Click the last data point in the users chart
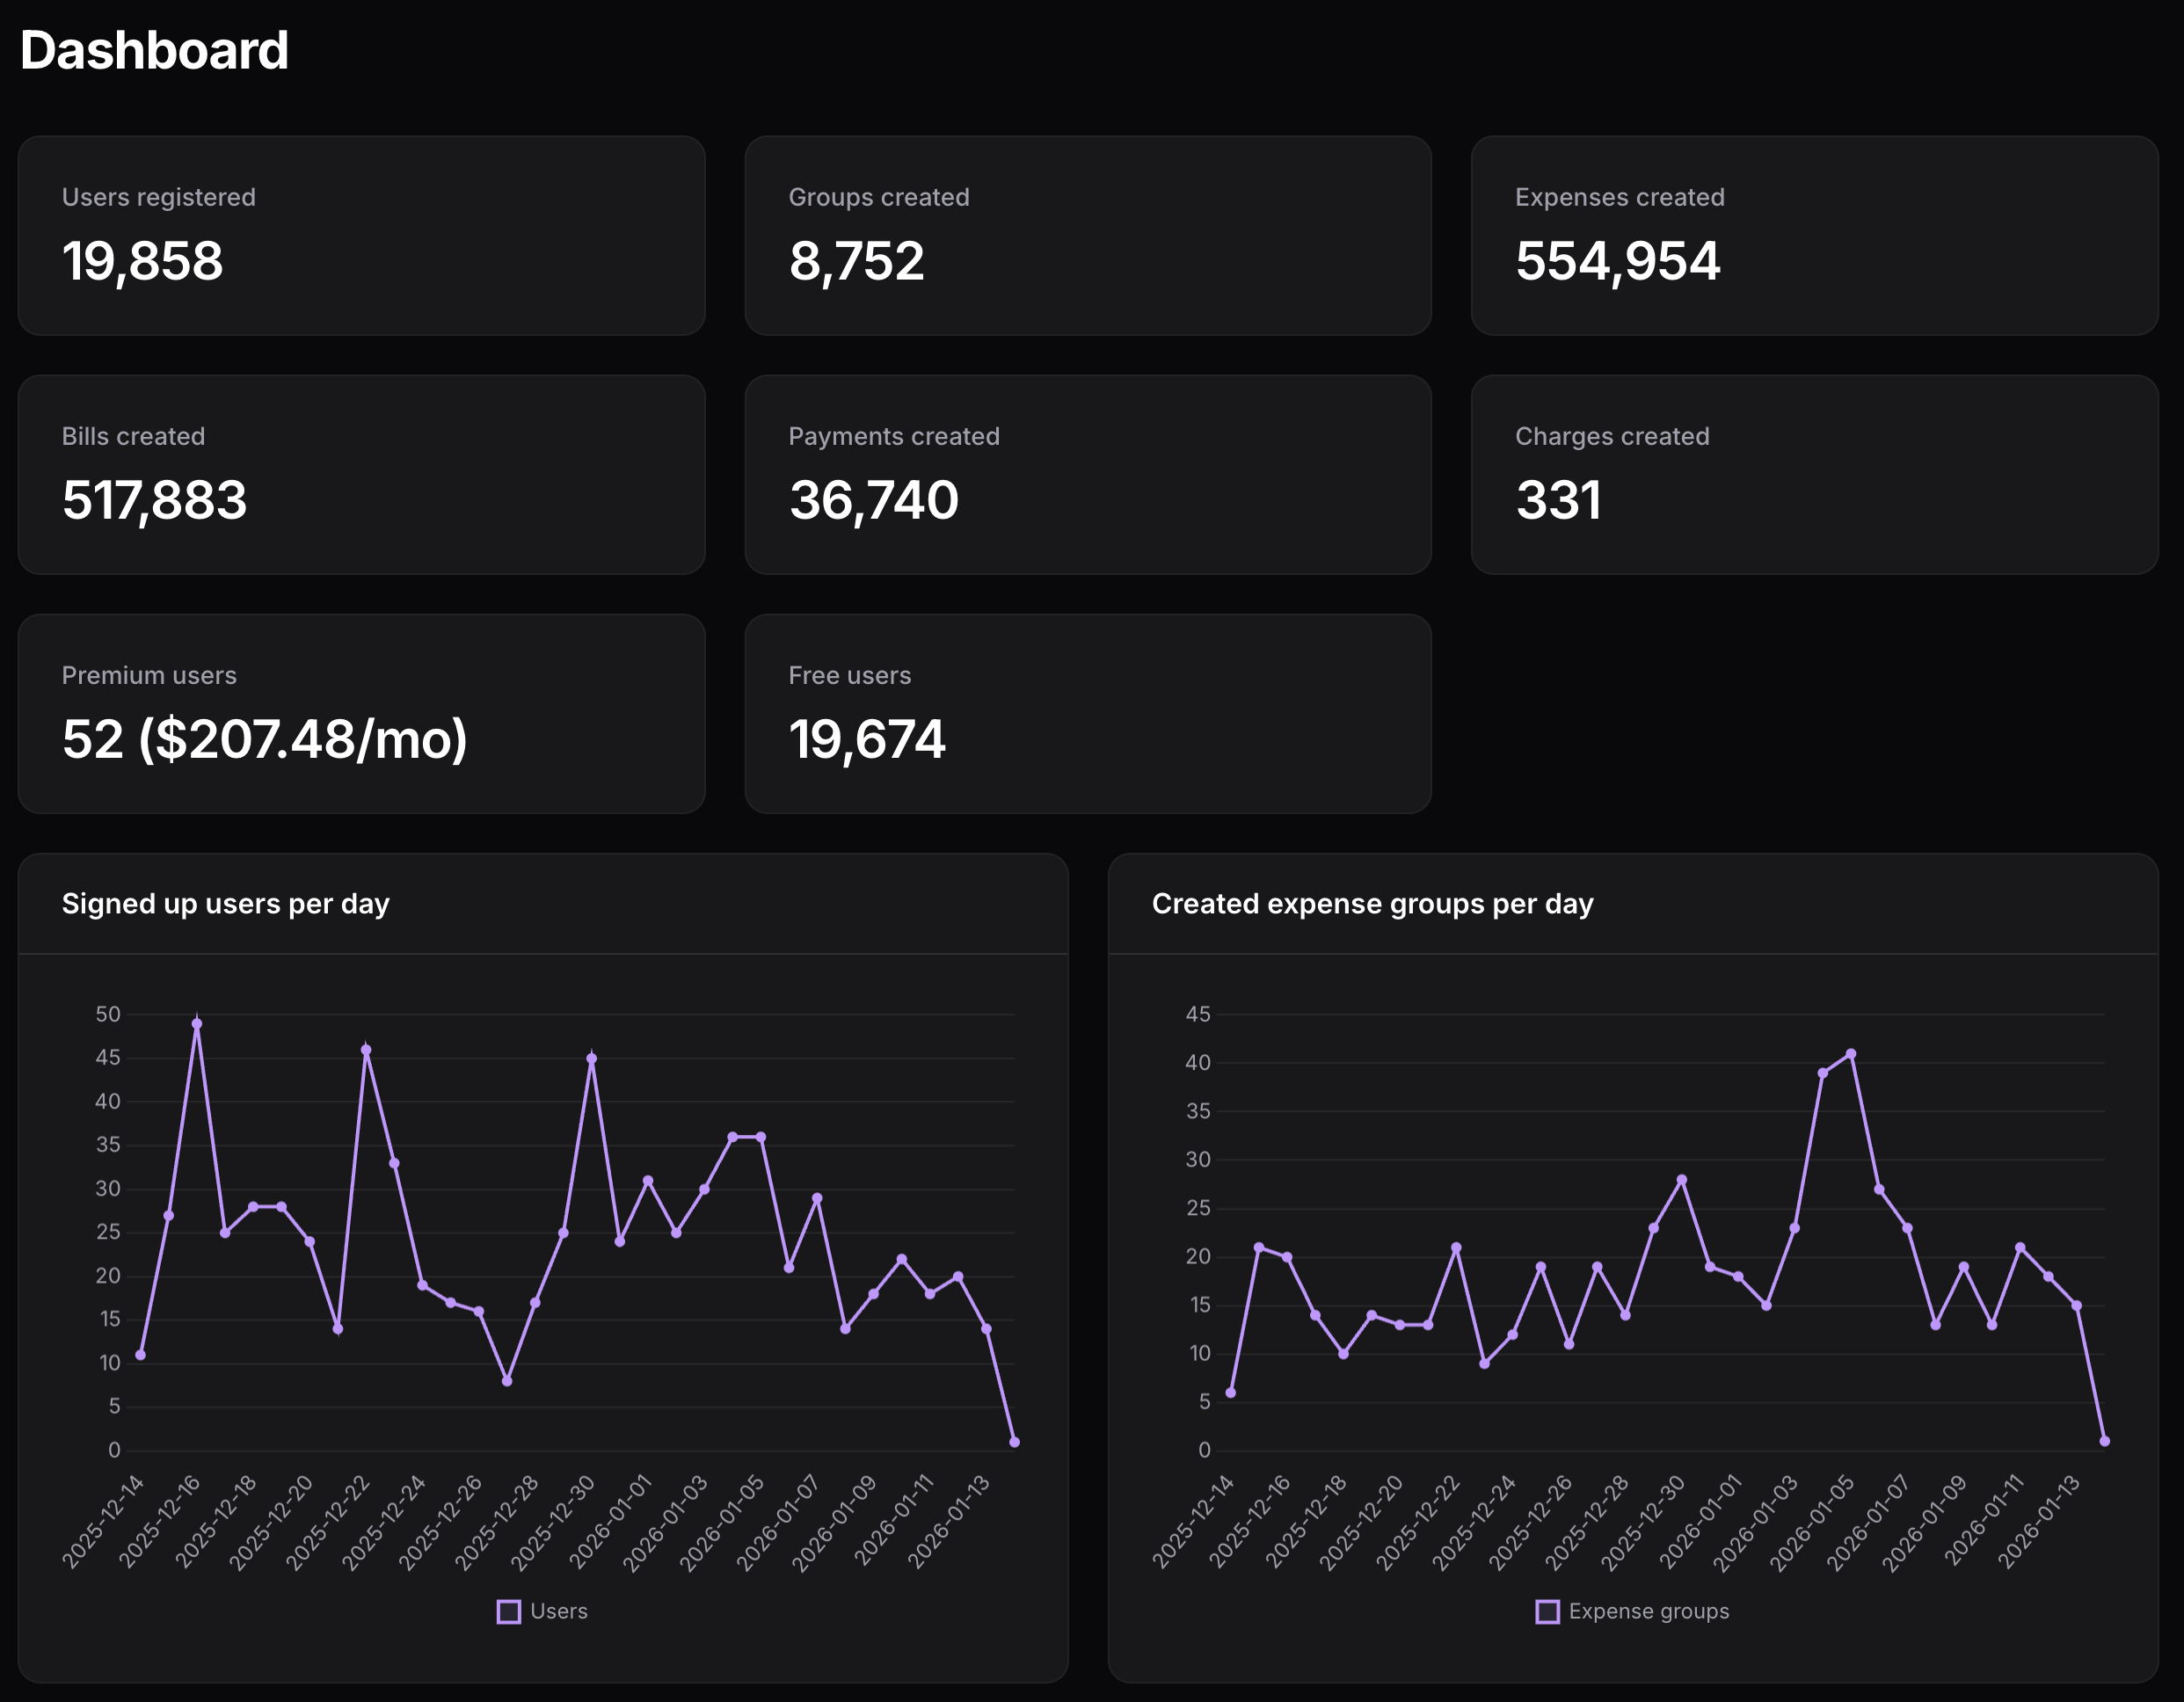2184x1702 pixels. point(1014,1442)
